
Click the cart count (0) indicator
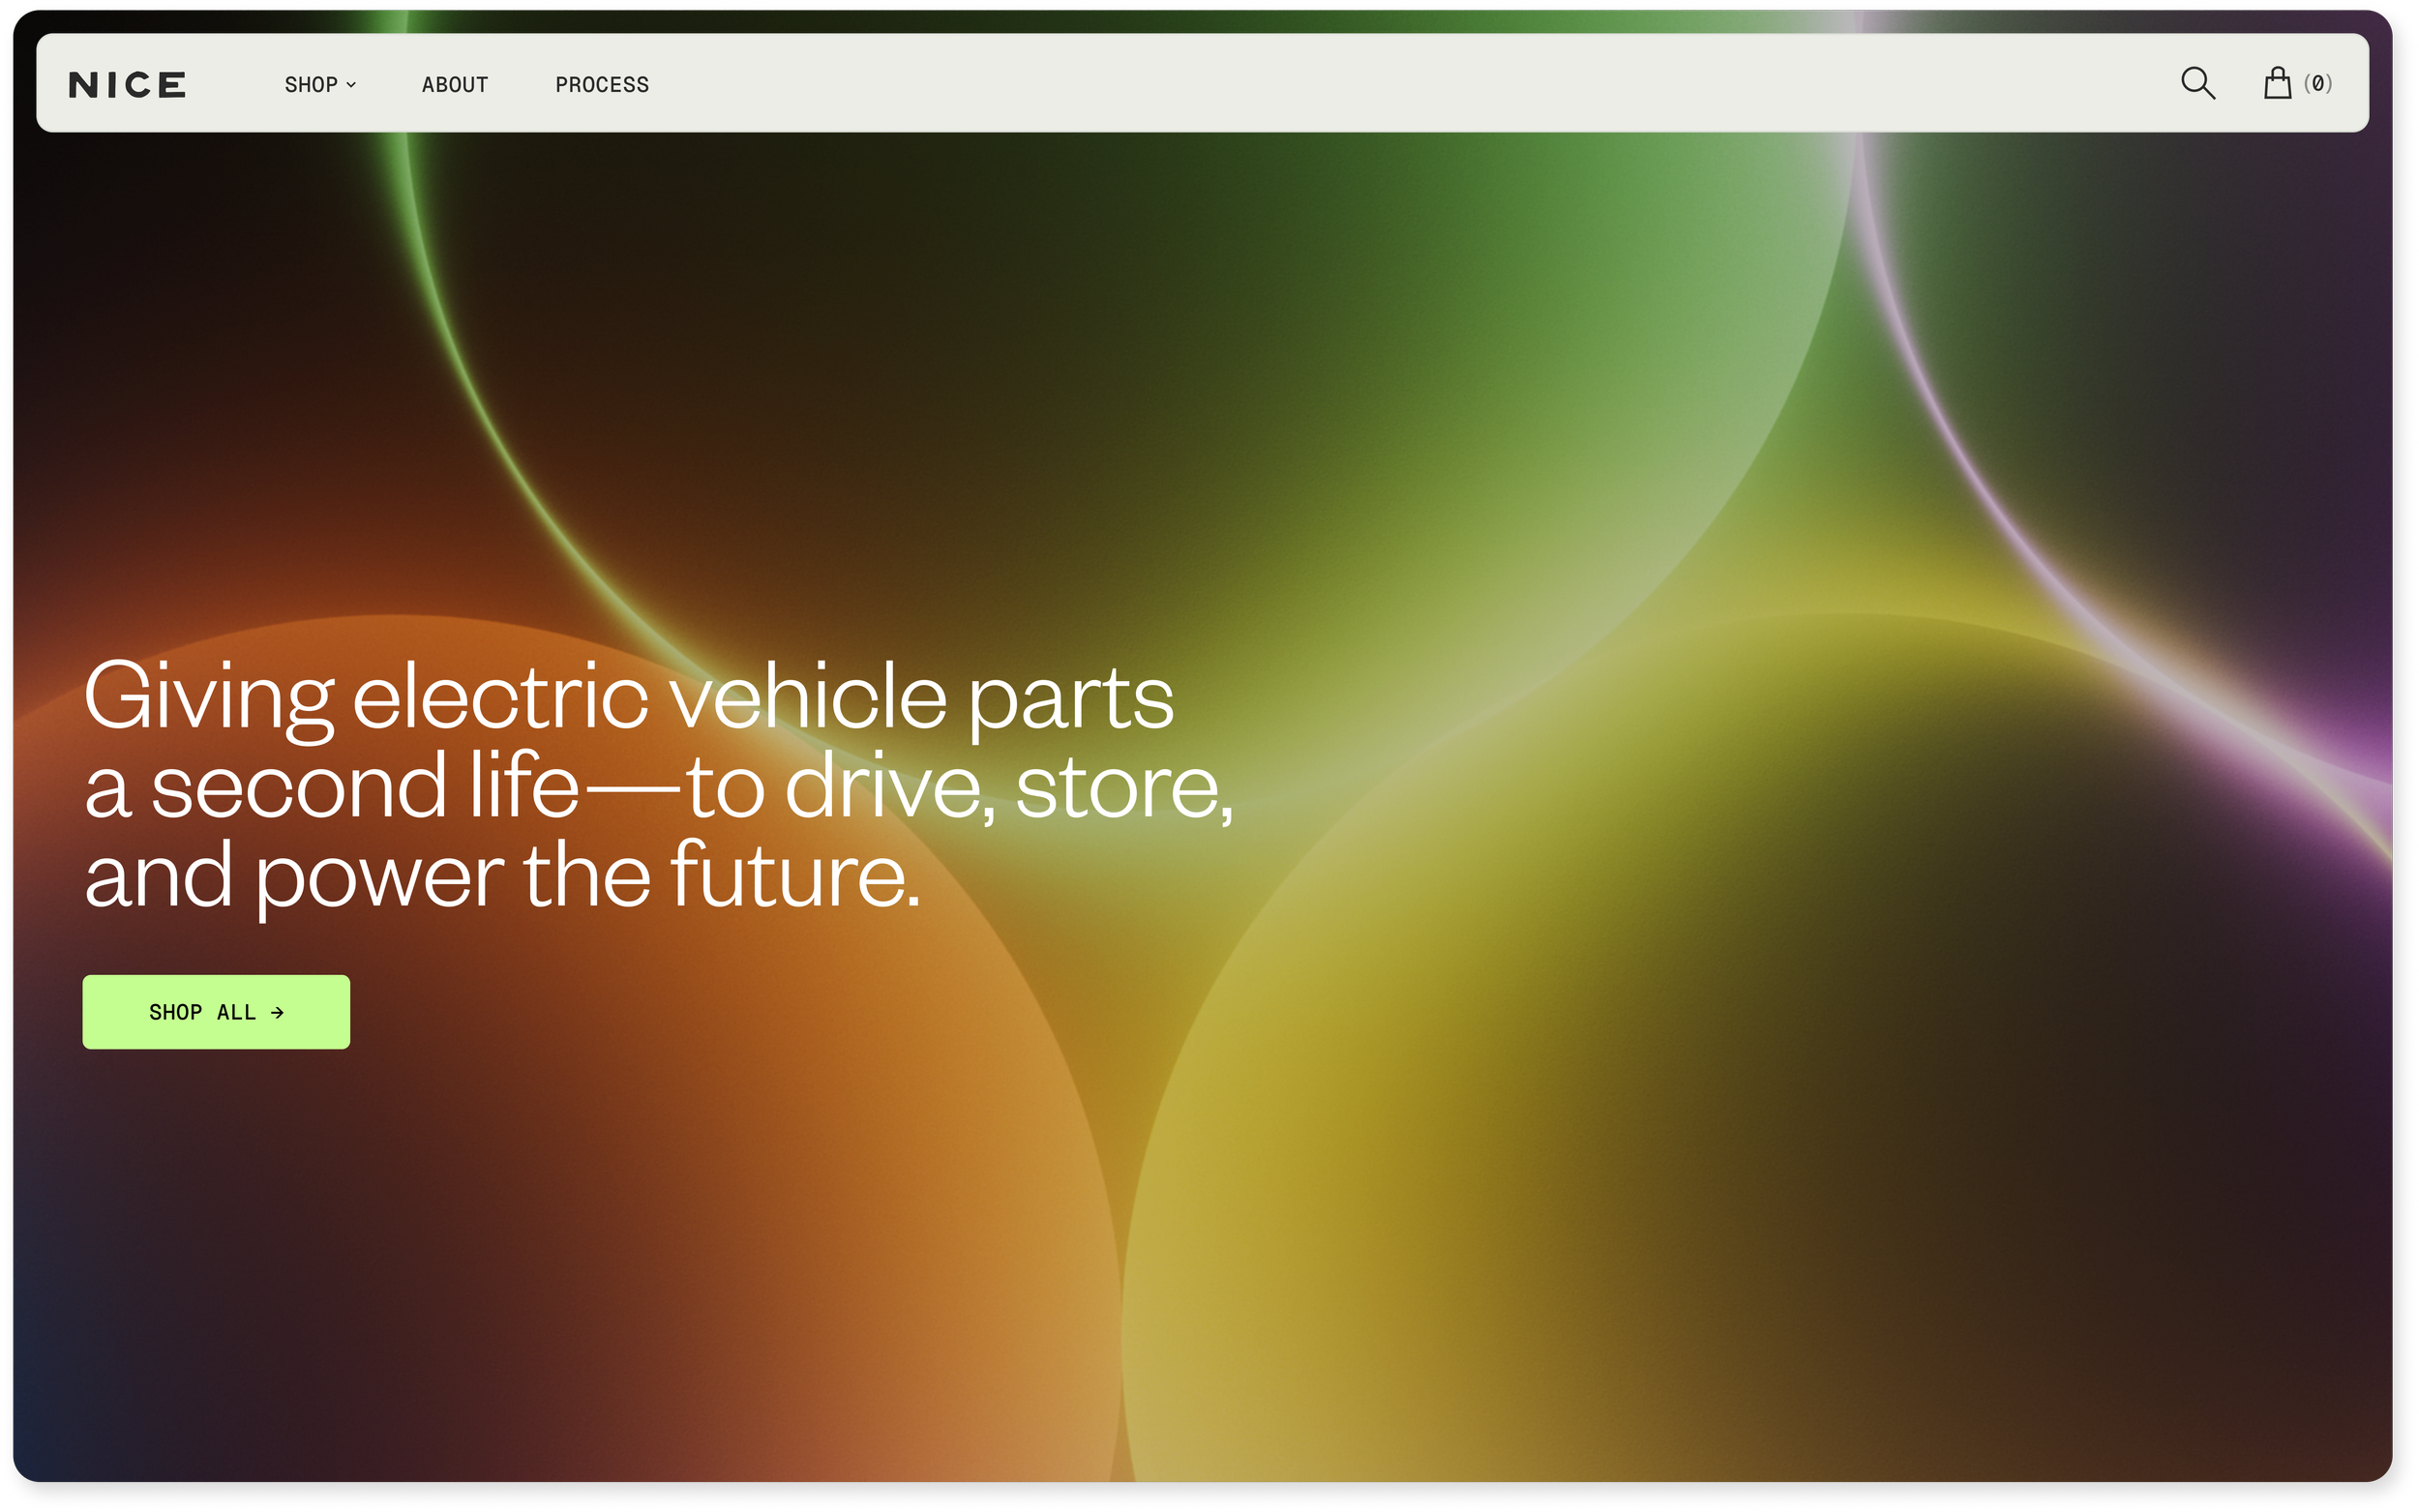2318,84
